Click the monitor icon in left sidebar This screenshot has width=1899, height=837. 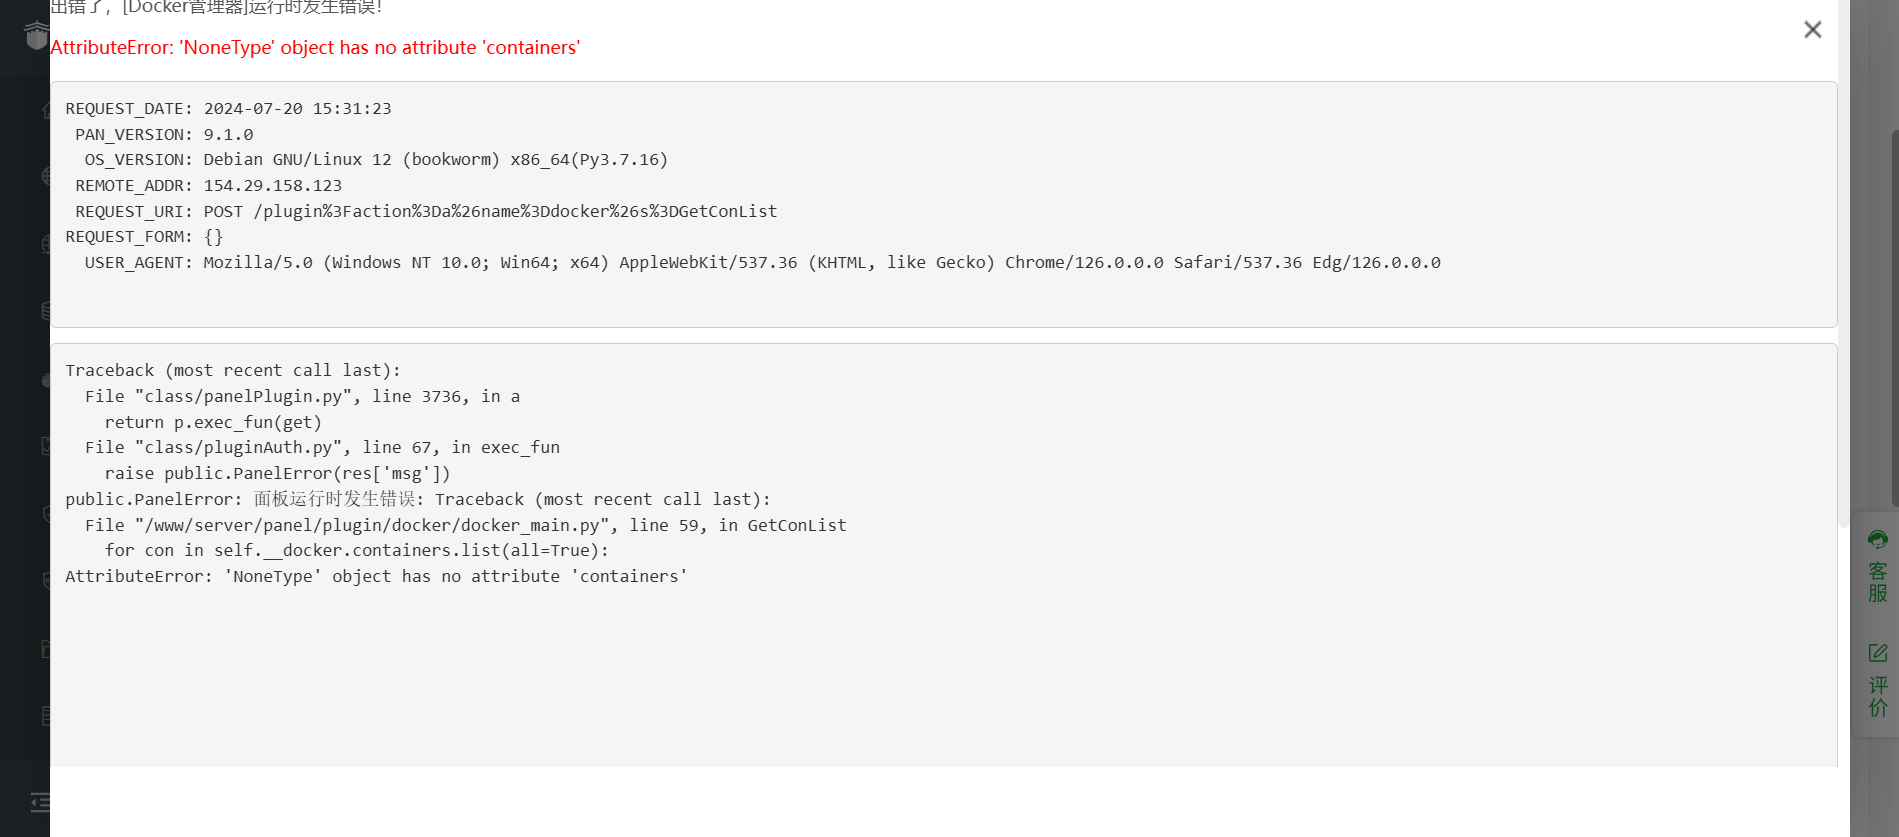[45, 446]
